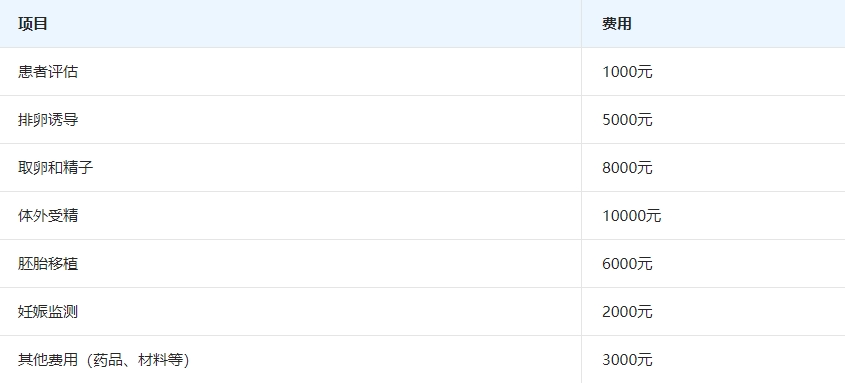Image resolution: width=845 pixels, height=383 pixels.
Task: Click the 5000元 fee value
Action: [x=627, y=120]
